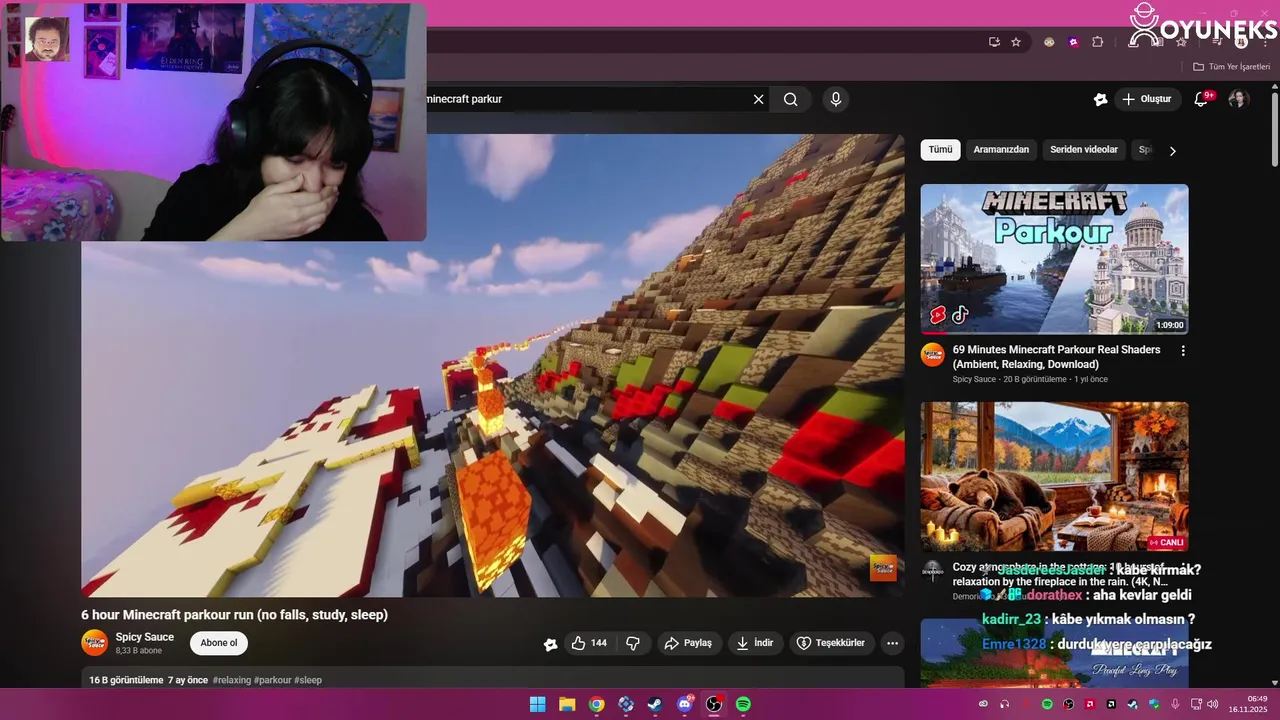Open OBS Studio from the taskbar
This screenshot has height=720, width=1280.
(x=714, y=704)
